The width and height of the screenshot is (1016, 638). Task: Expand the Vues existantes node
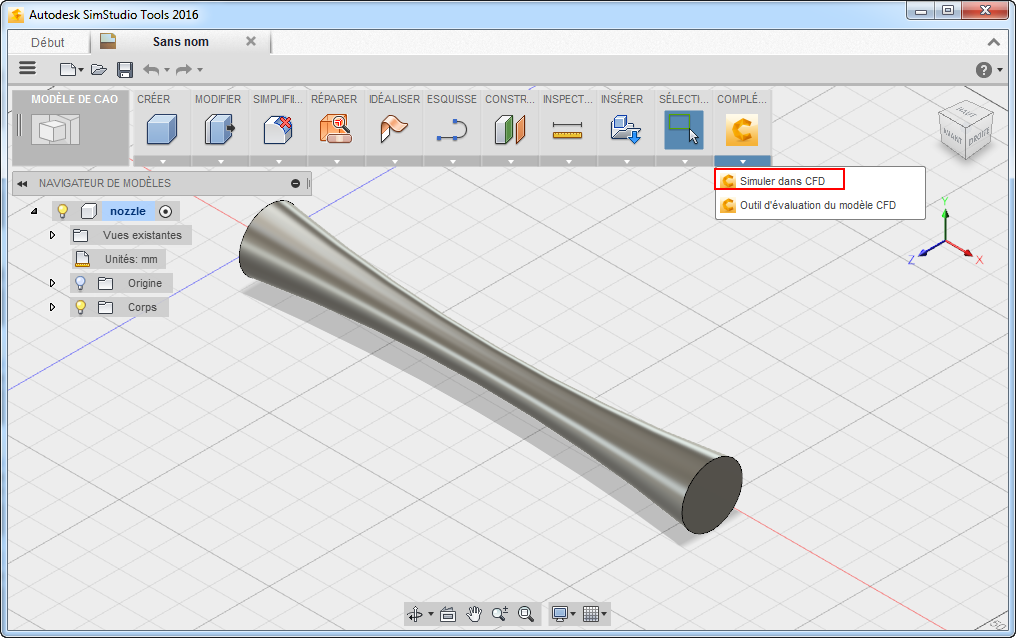52,235
